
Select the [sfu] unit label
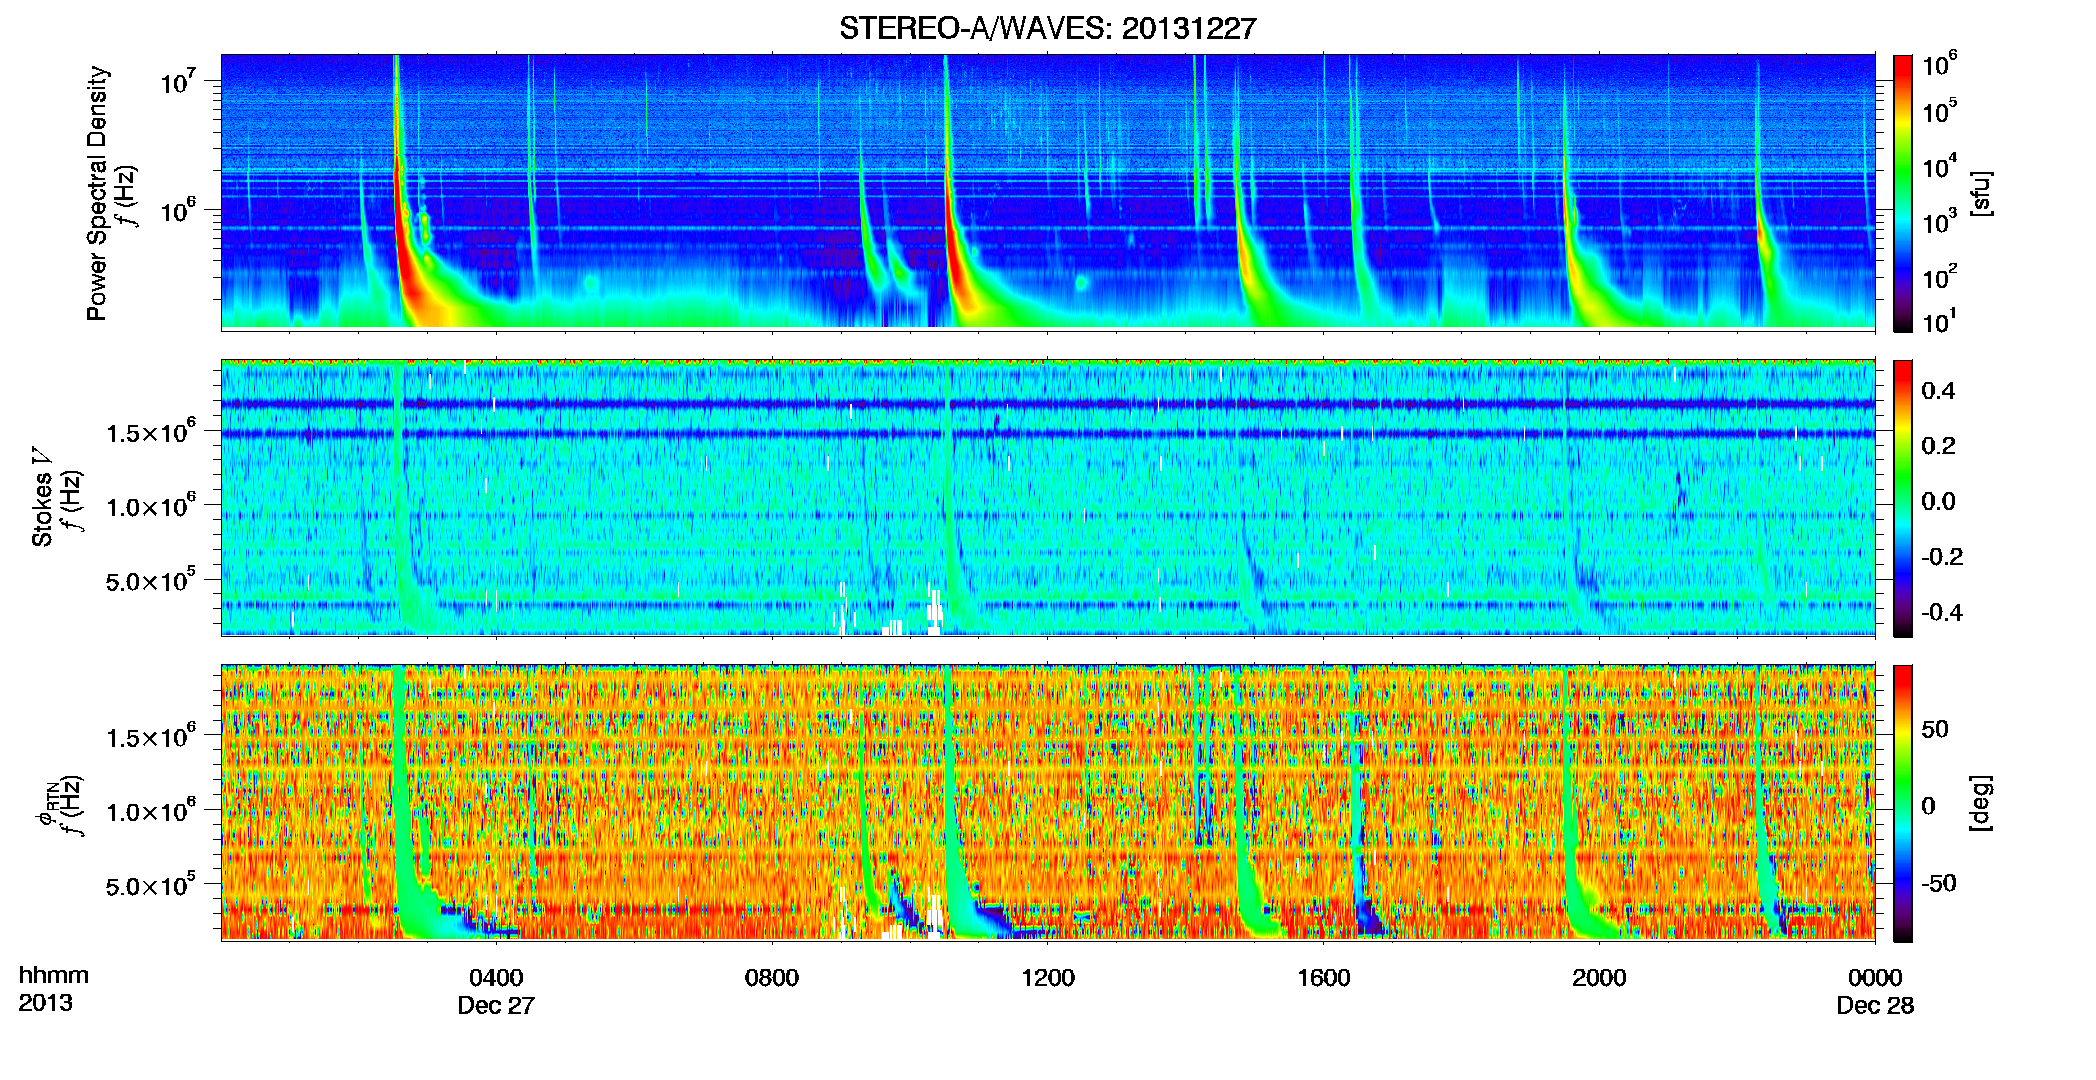coord(1981,193)
